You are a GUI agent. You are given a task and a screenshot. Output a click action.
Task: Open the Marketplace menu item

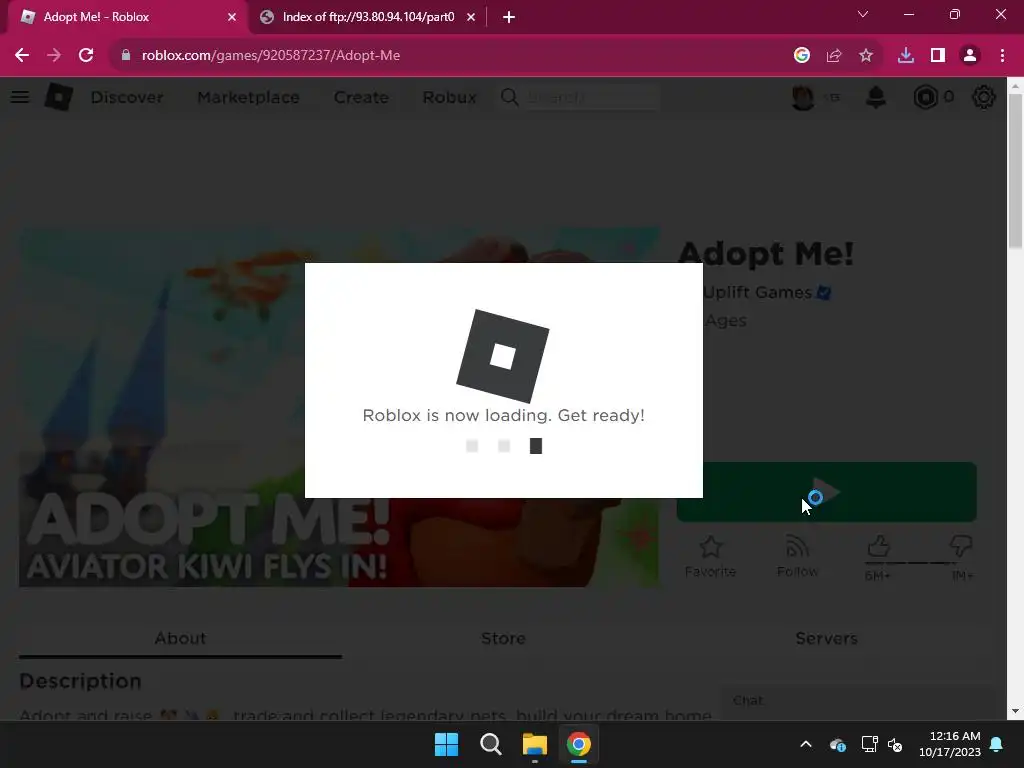click(248, 97)
